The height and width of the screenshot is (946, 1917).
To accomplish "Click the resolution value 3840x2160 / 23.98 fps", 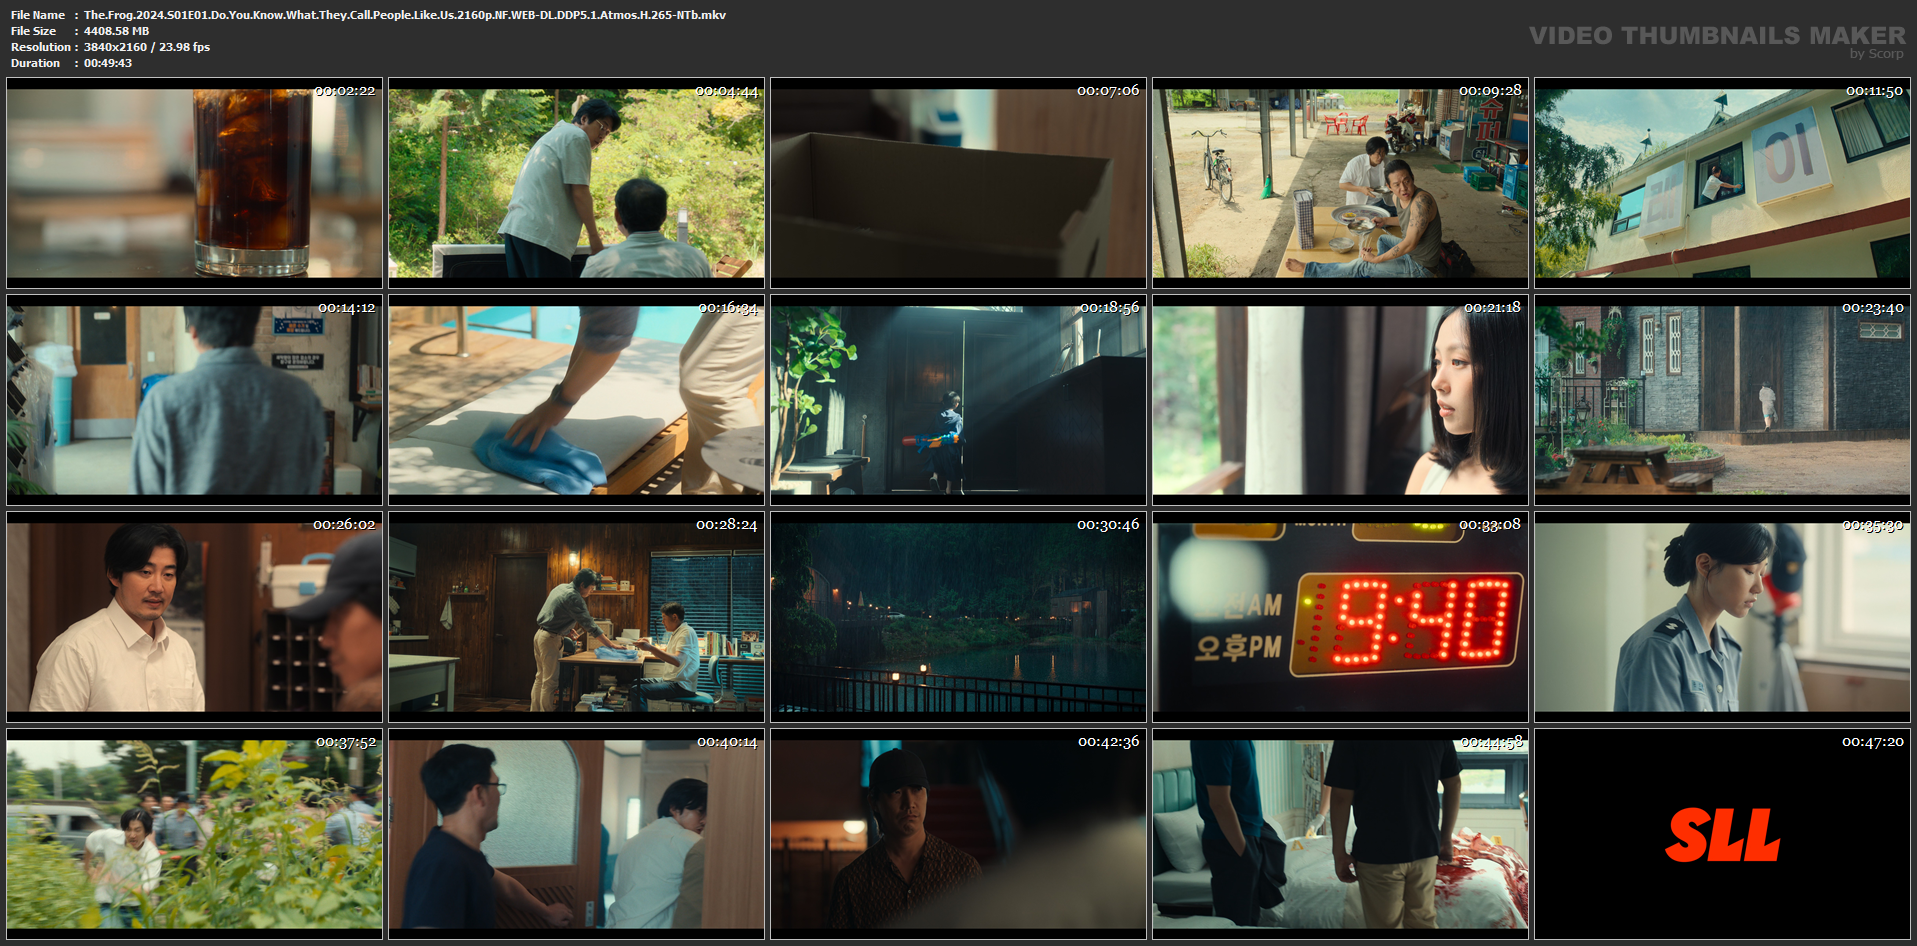I will 147,47.
